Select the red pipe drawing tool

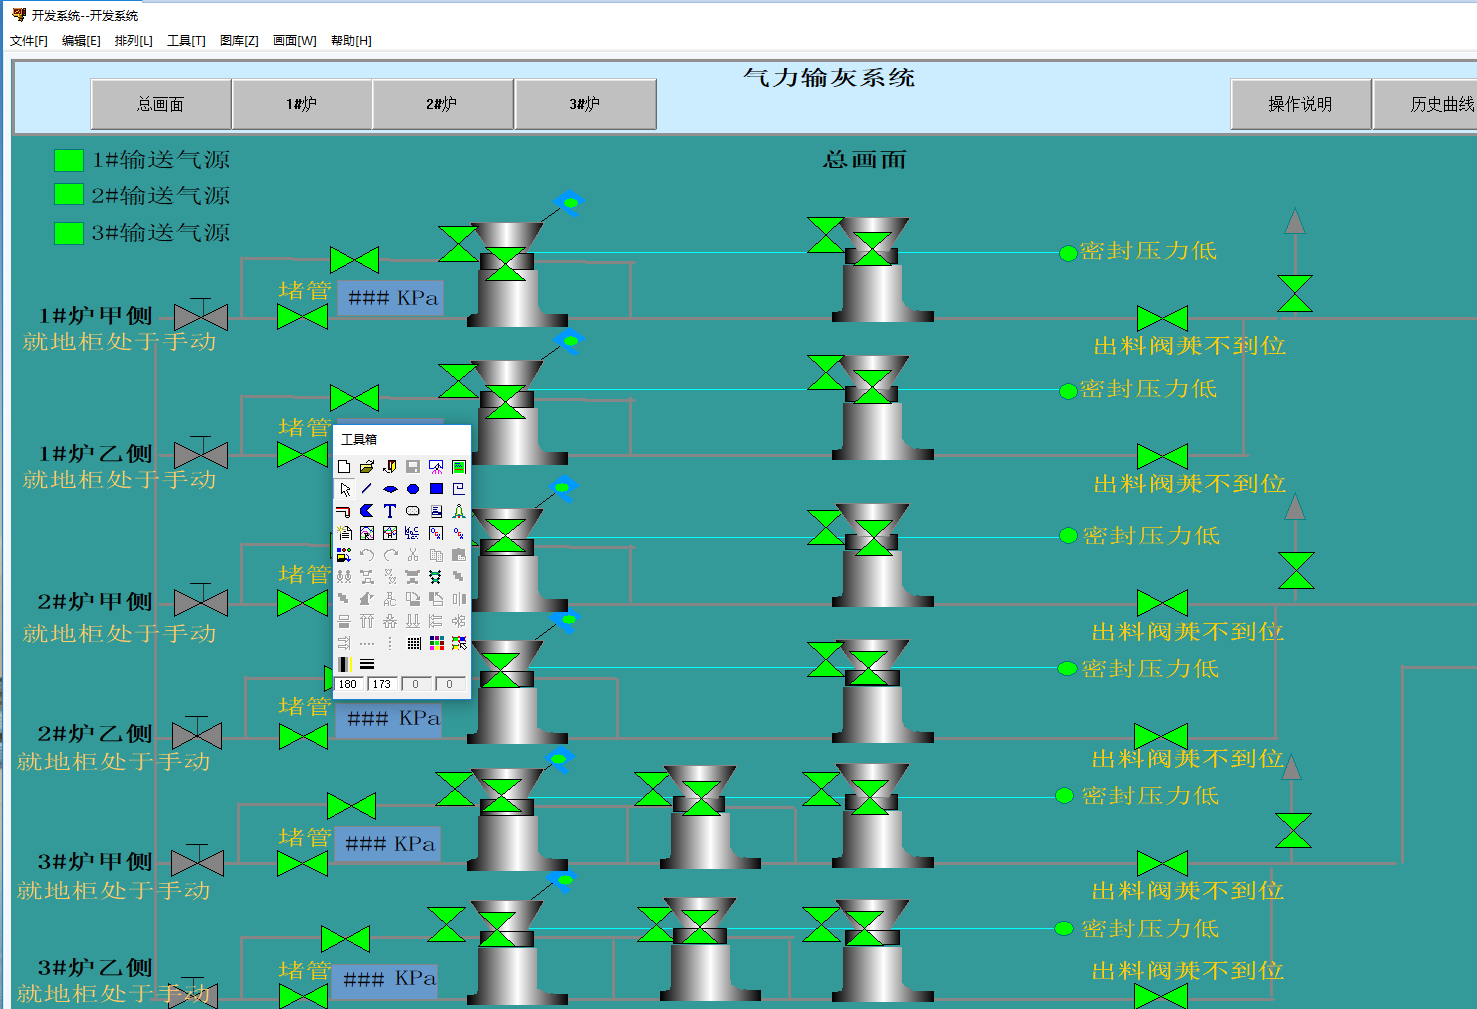[x=344, y=511]
